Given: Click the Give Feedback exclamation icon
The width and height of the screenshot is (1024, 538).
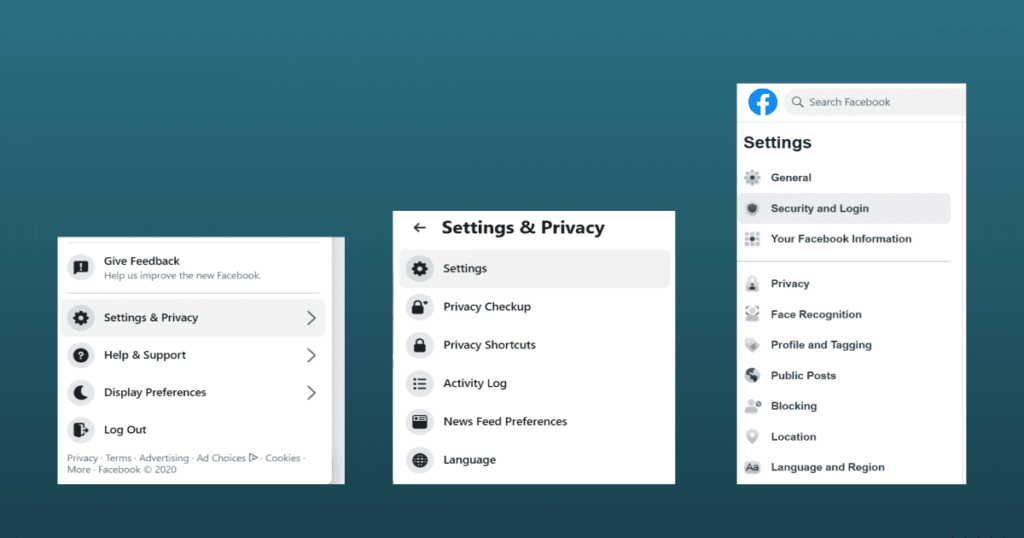Looking at the screenshot, I should click(81, 267).
